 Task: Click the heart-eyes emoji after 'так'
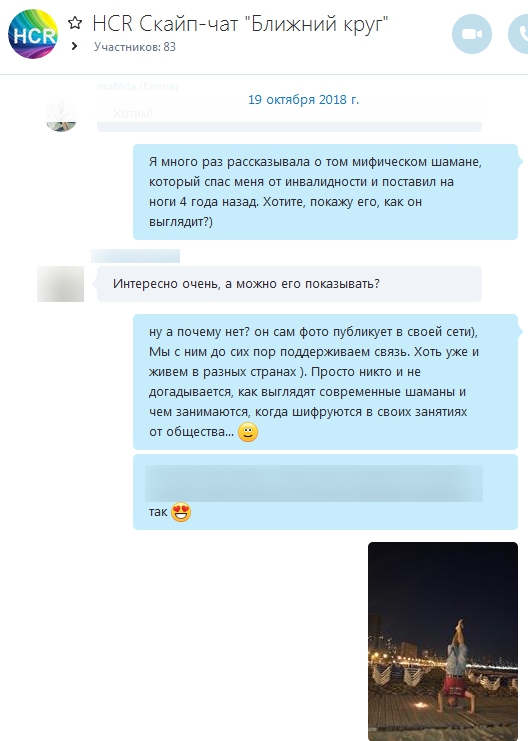[181, 512]
